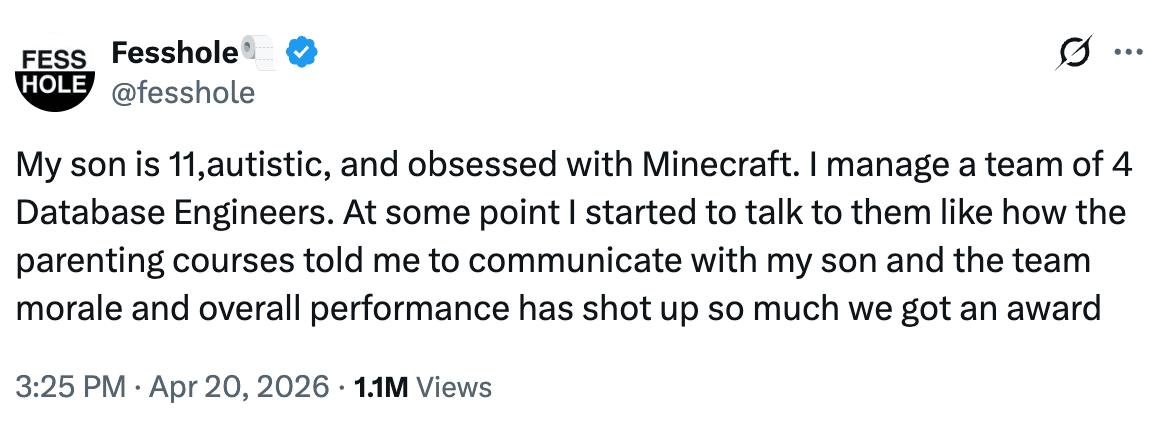Open the Fesshole profile avatar
Viewport: 1174px width, 430px height.
[56, 75]
